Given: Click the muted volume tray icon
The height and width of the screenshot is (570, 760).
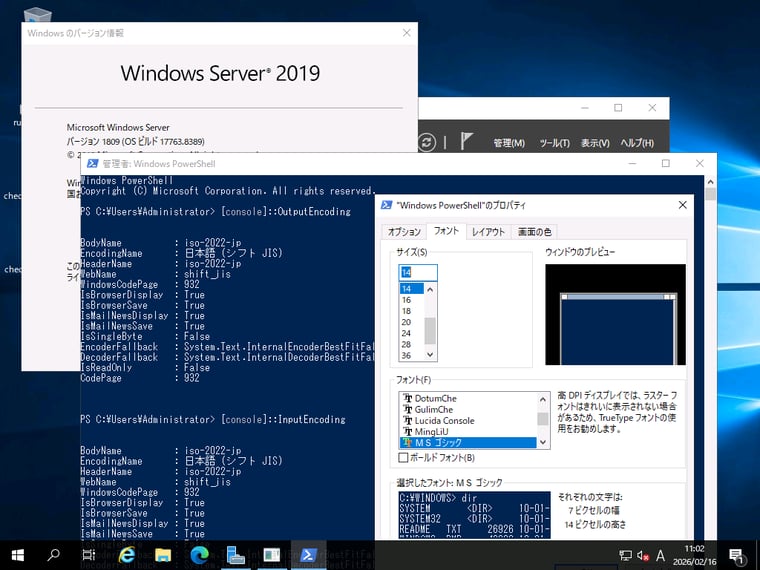Looking at the screenshot, I should click(643, 555).
